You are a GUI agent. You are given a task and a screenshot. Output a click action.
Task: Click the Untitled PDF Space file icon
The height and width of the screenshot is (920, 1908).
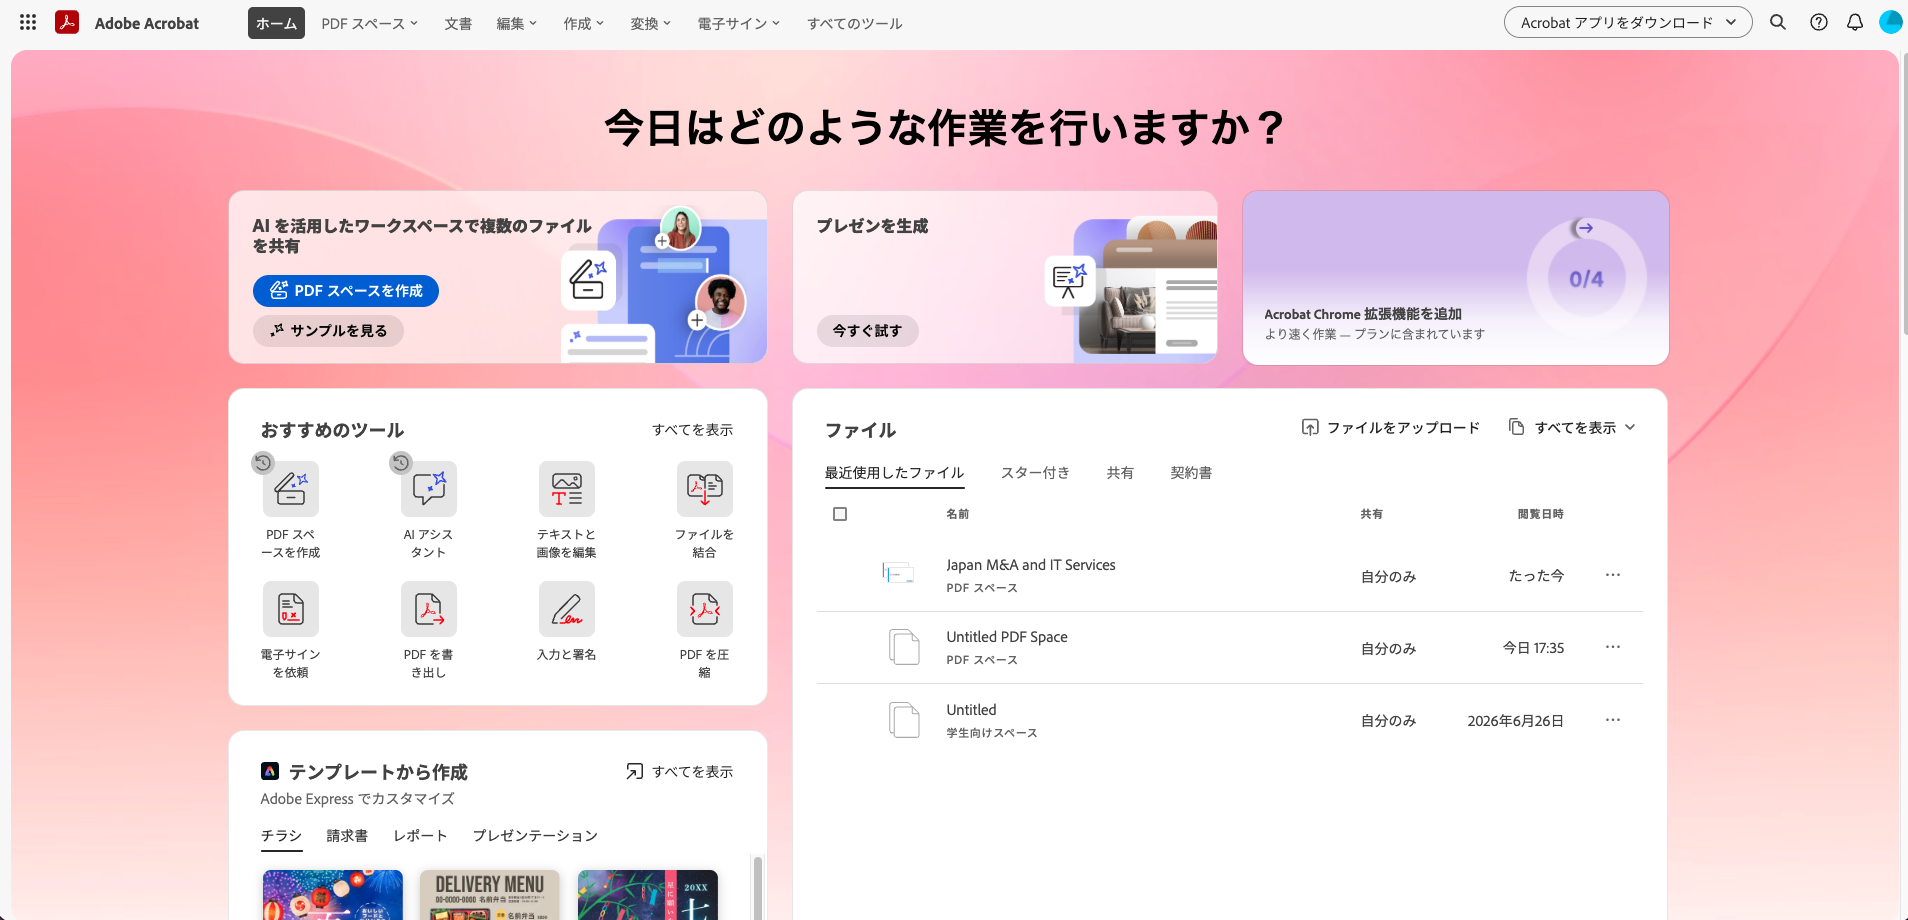tap(905, 647)
